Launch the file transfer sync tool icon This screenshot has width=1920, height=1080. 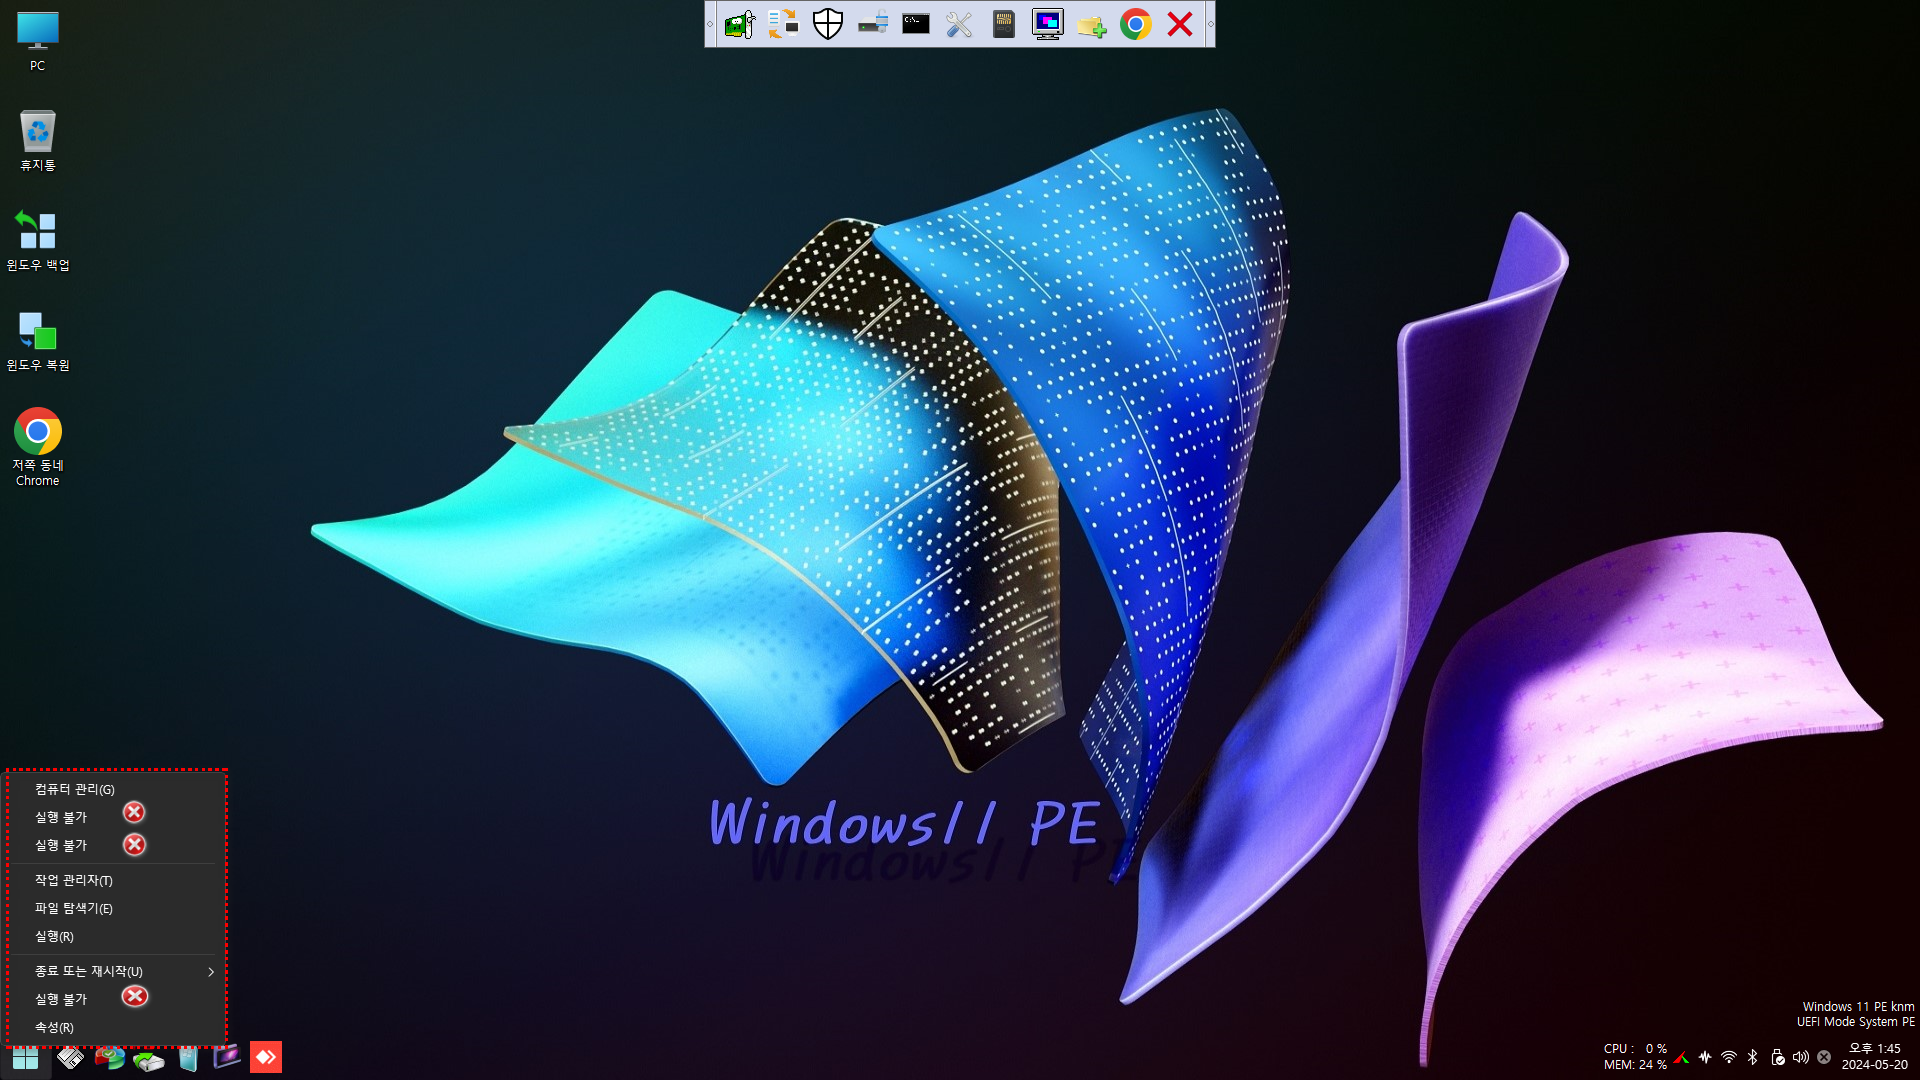783,24
